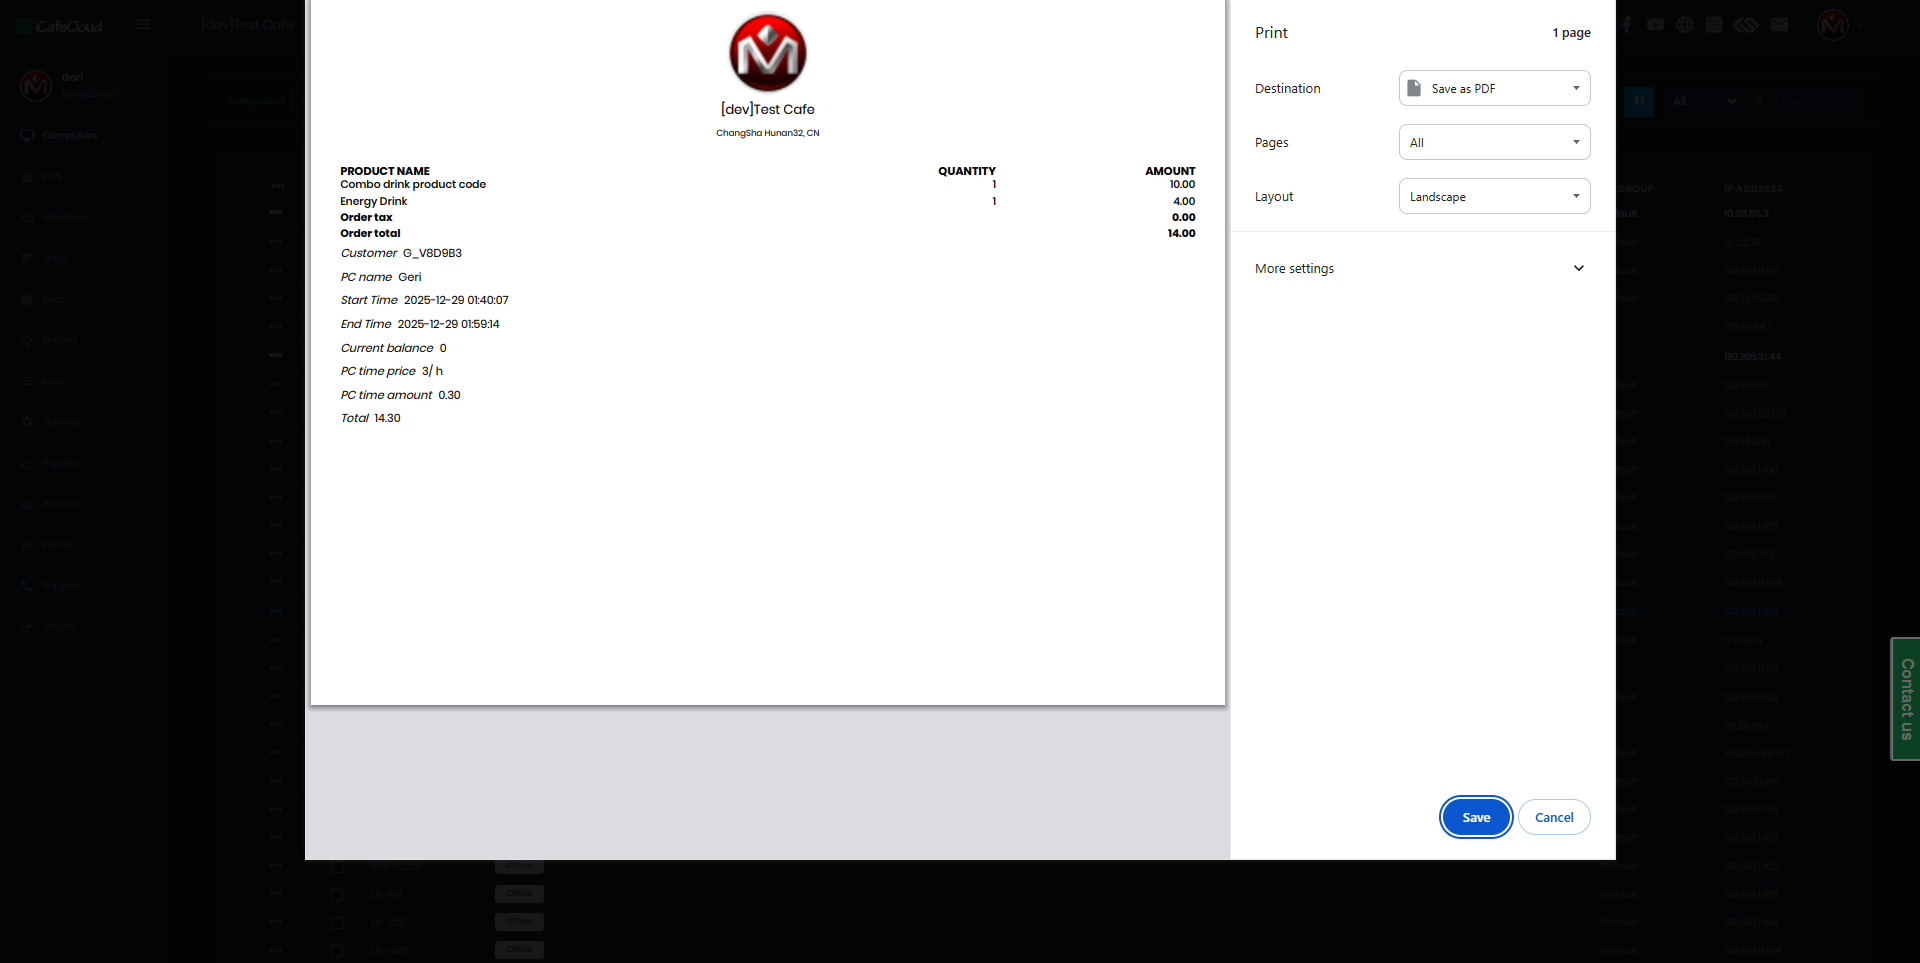Cancel the Print dialog
This screenshot has height=963, width=1920.
coord(1554,817)
